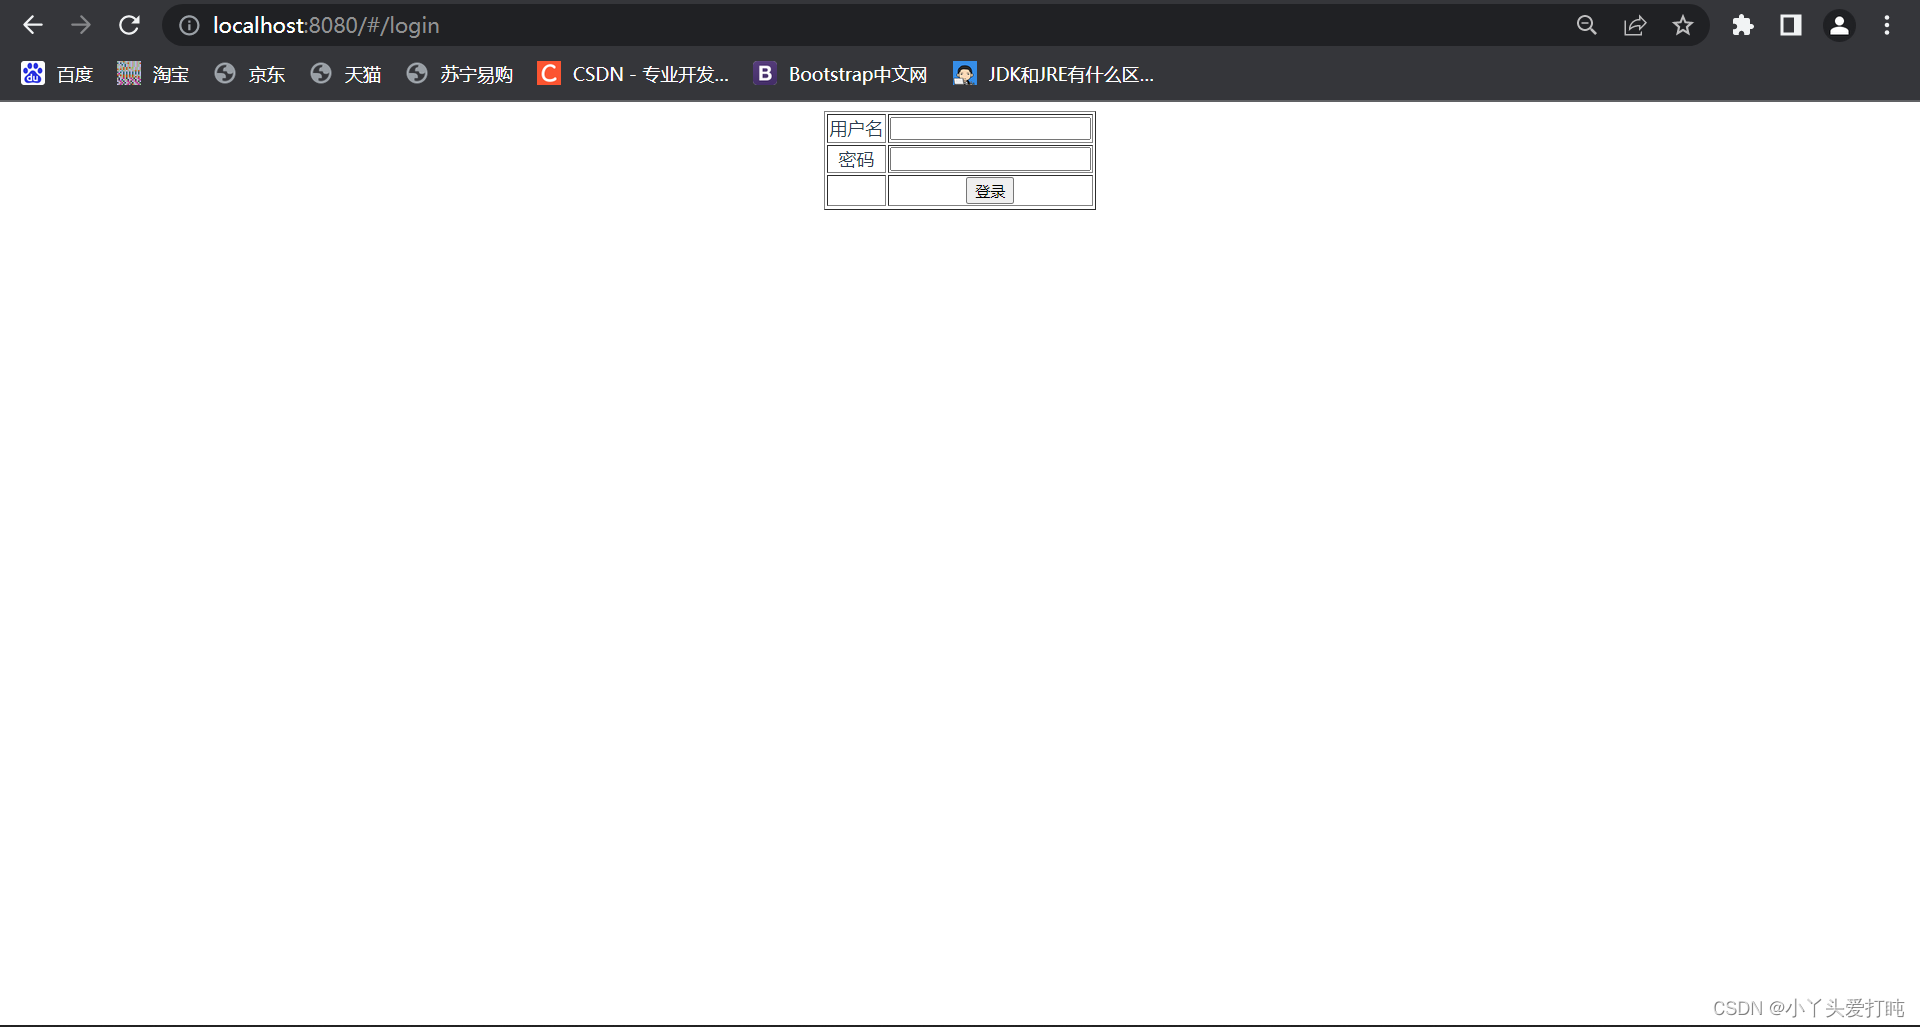The image size is (1920, 1027).
Task: Click the 用户名 label text
Action: click(856, 129)
